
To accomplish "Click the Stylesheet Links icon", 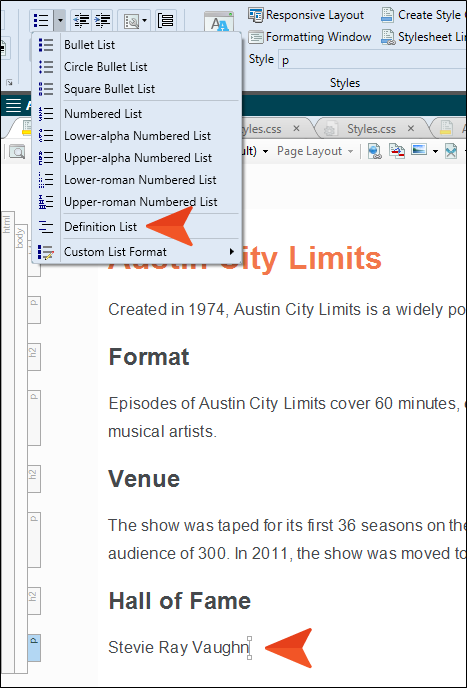I will point(388,37).
